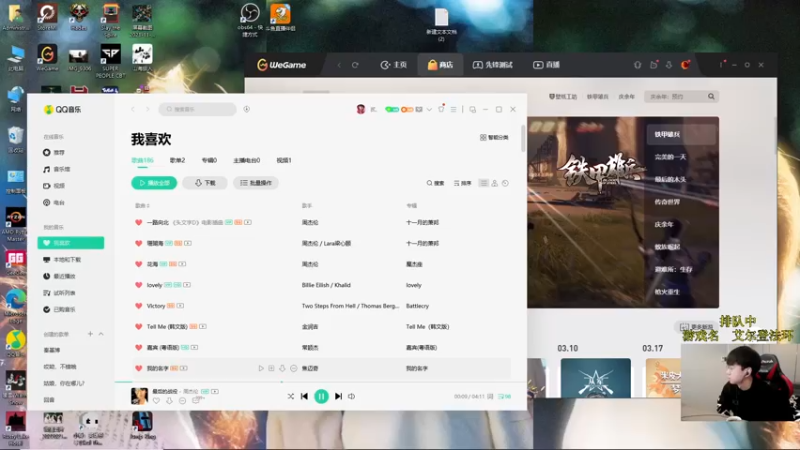This screenshot has height=450, width=800.
Task: Search within the liked songs list
Action: (x=435, y=183)
